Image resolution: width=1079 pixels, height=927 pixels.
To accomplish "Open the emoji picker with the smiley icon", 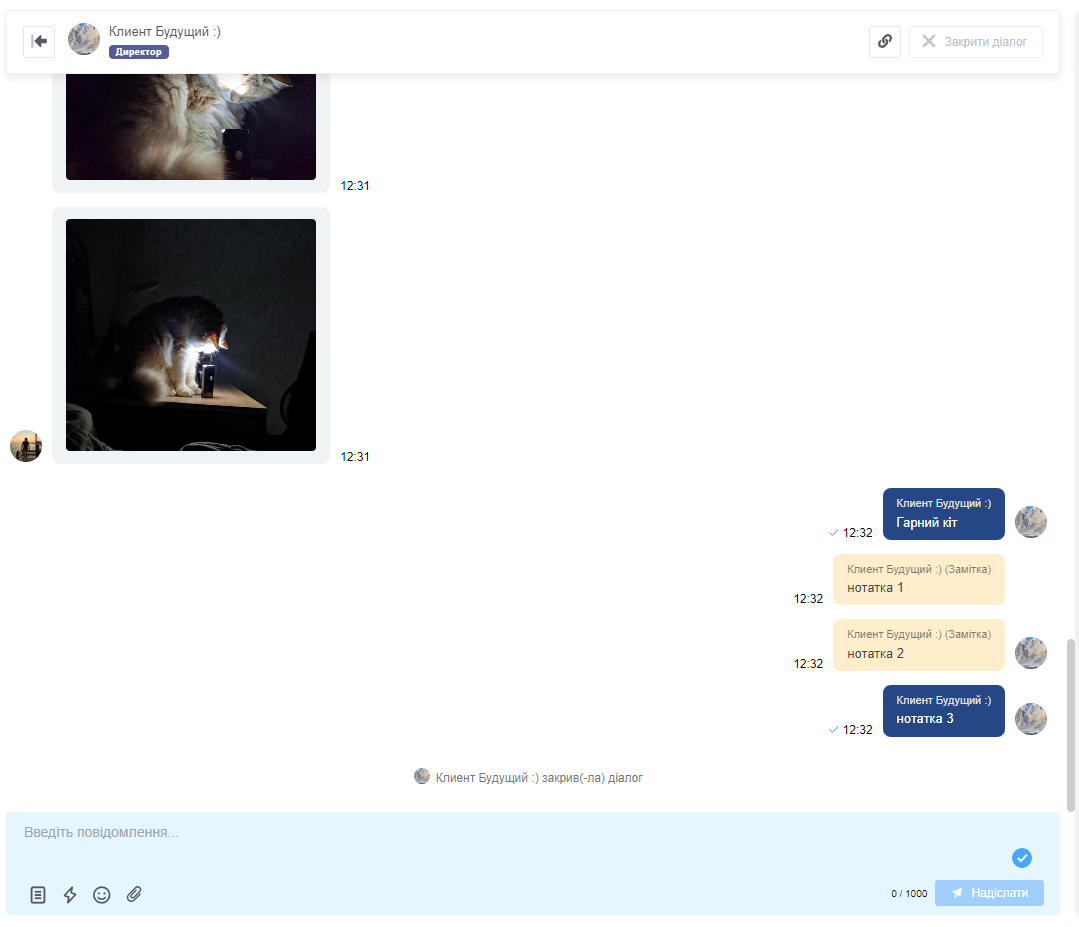I will tap(102, 895).
